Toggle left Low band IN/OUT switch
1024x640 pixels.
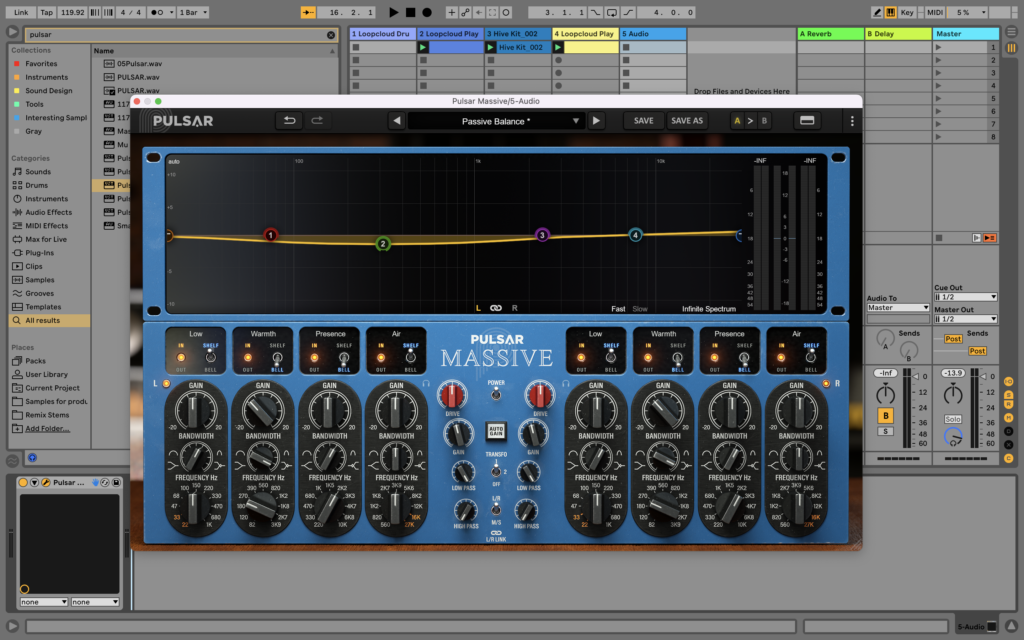181,357
